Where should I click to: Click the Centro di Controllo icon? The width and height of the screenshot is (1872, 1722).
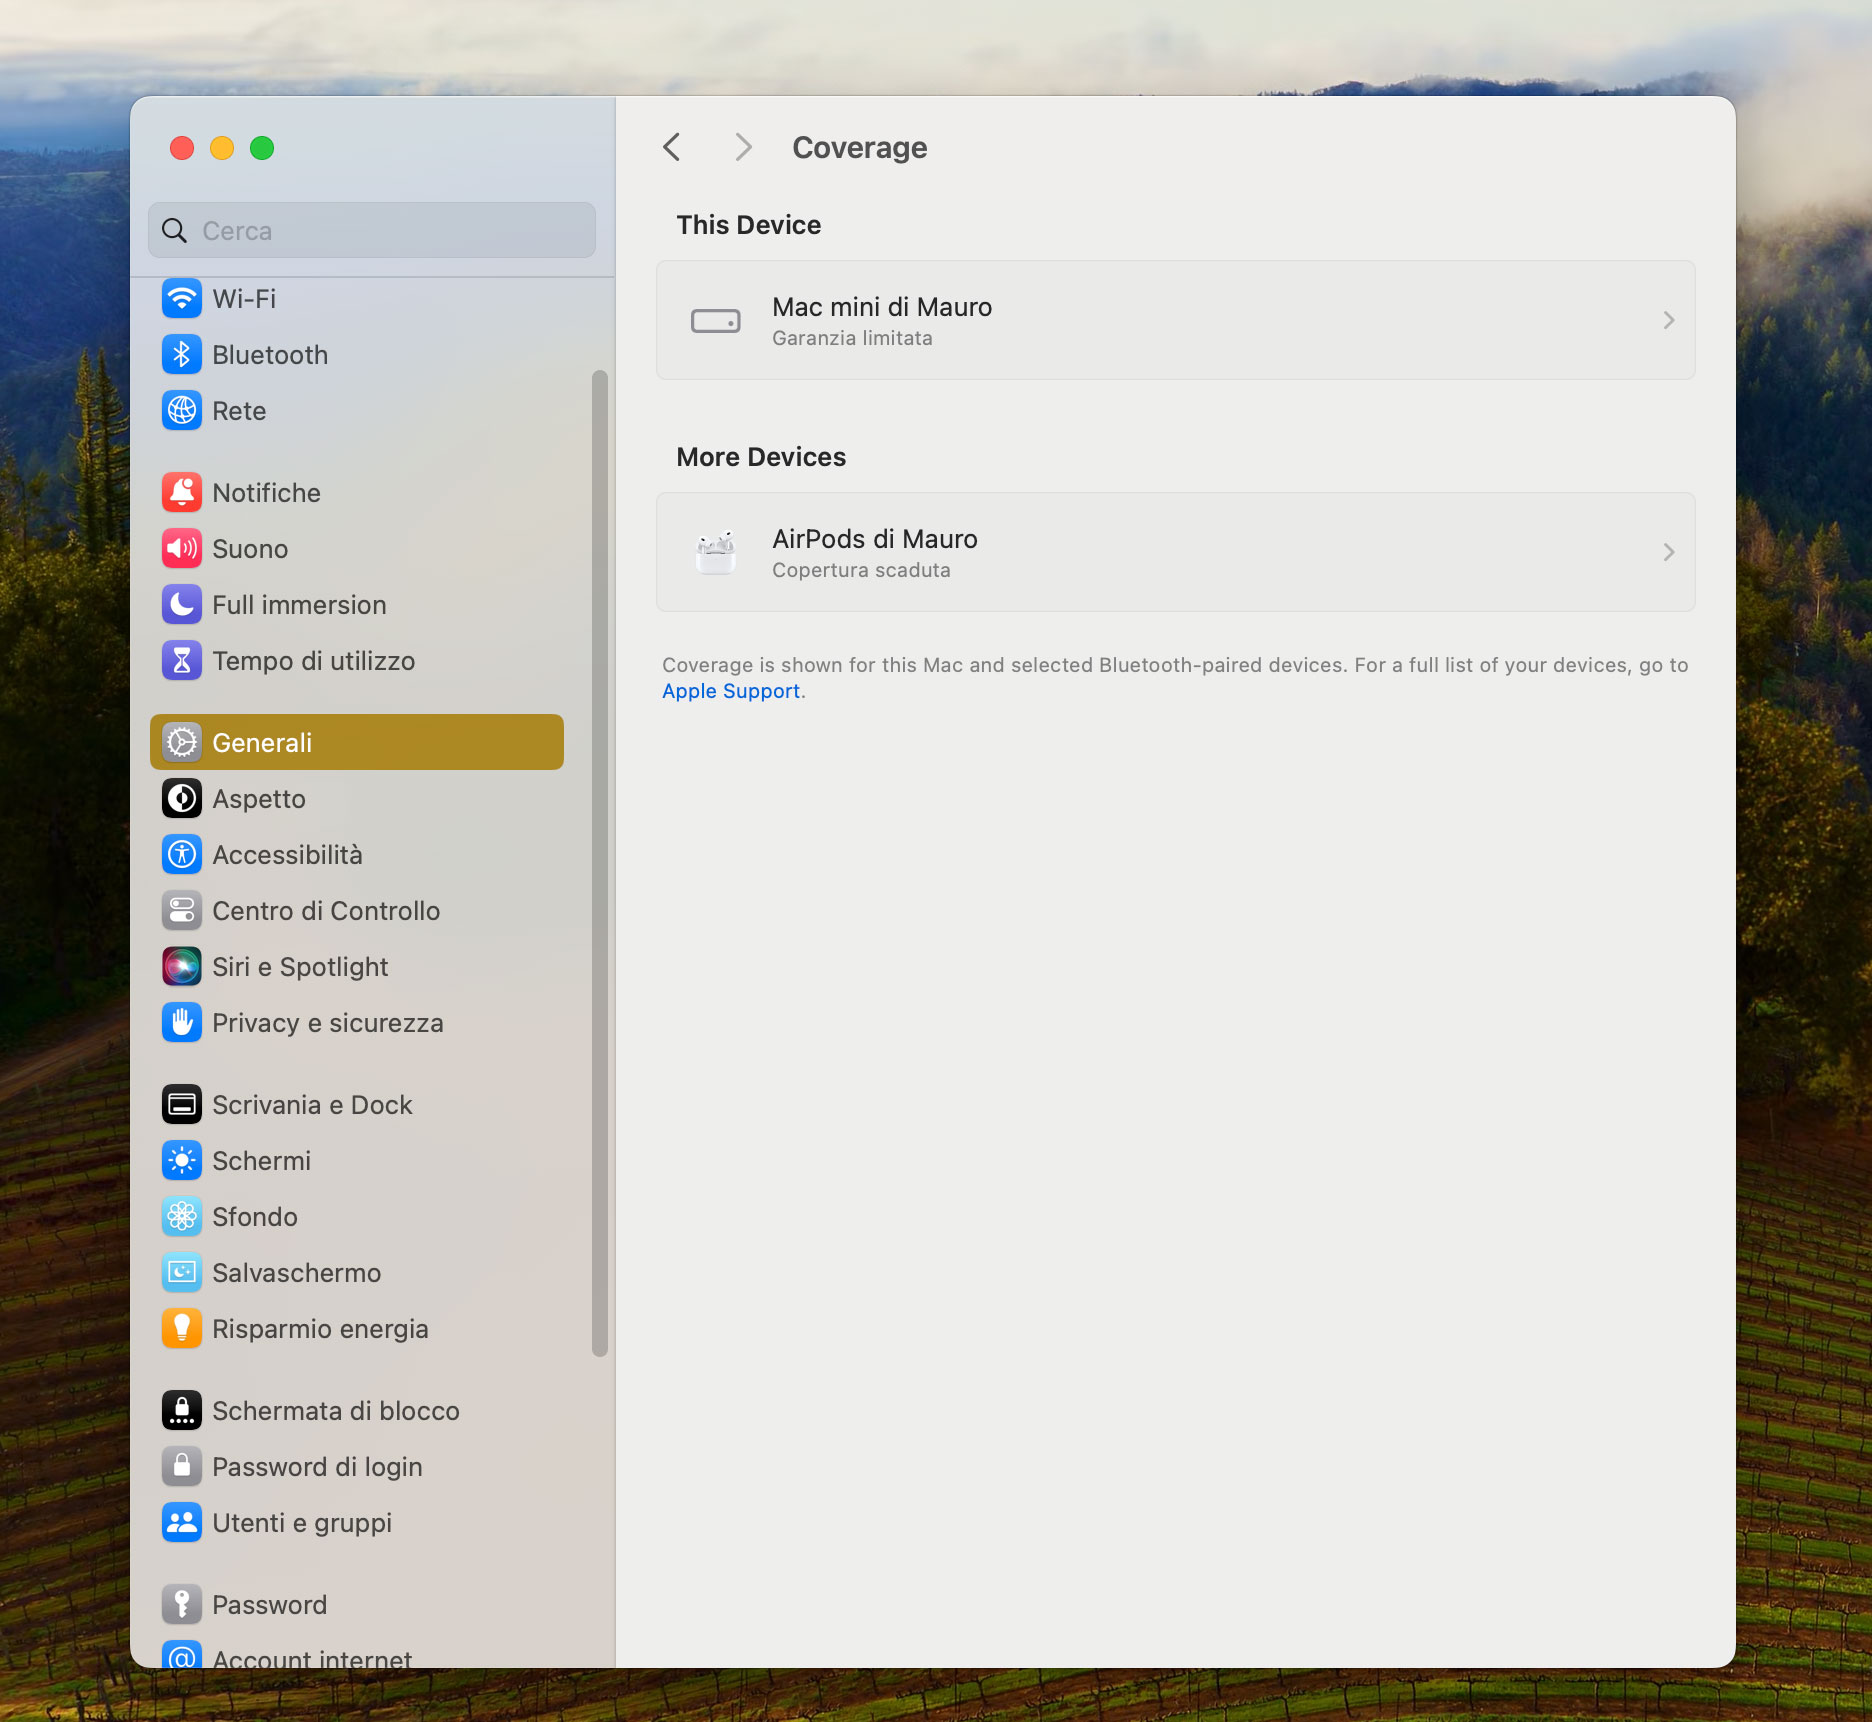(x=182, y=910)
